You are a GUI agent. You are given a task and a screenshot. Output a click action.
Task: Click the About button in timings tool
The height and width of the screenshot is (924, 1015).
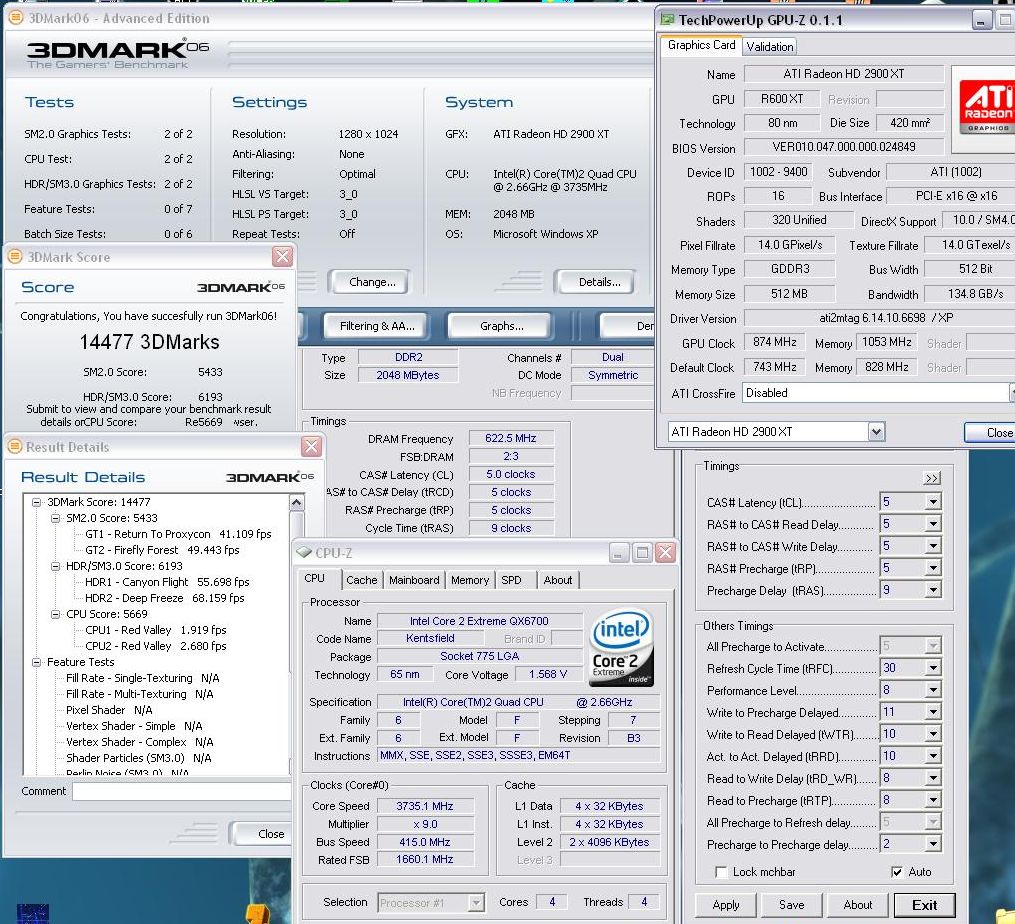[858, 905]
